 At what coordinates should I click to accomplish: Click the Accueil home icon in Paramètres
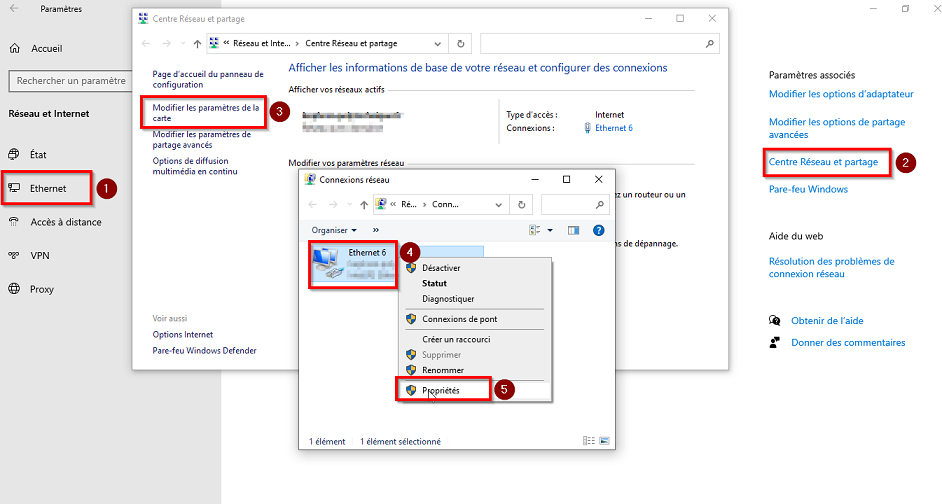pyautogui.click(x=15, y=49)
